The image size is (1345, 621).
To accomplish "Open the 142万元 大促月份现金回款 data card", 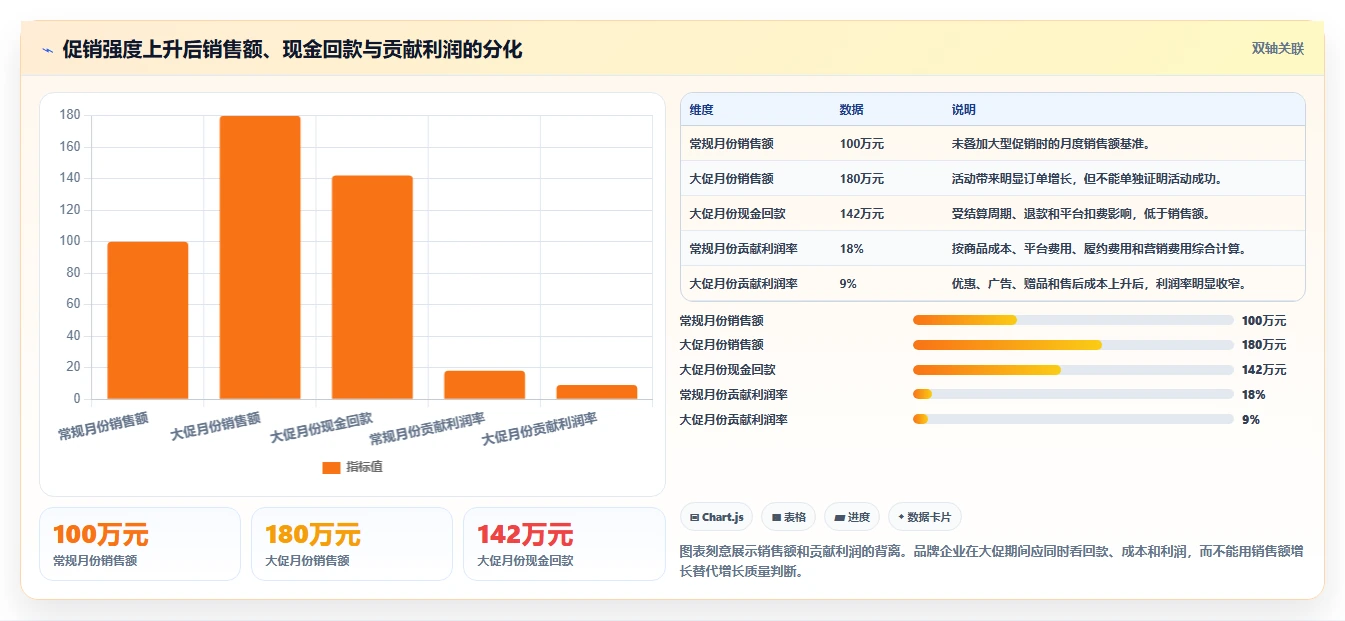I will tap(564, 544).
